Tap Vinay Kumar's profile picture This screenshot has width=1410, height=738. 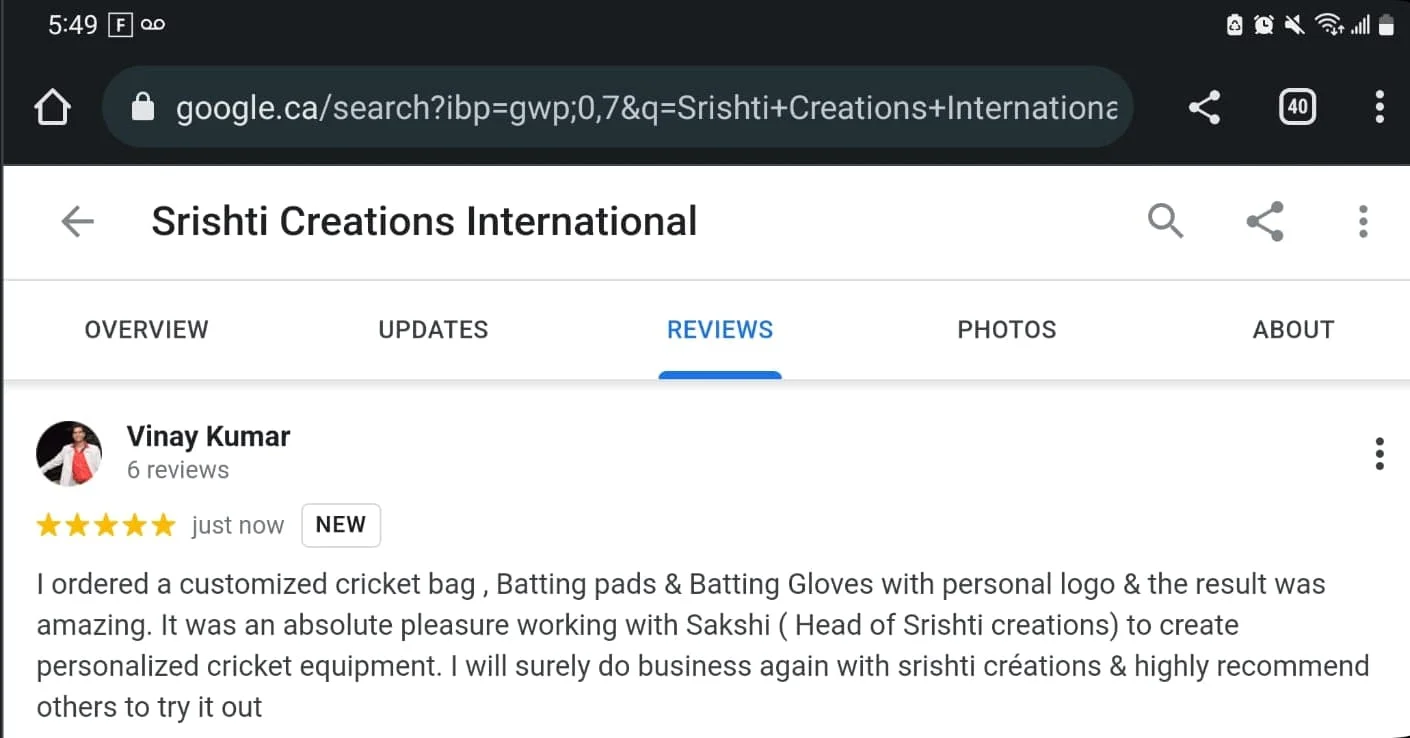tap(69, 453)
